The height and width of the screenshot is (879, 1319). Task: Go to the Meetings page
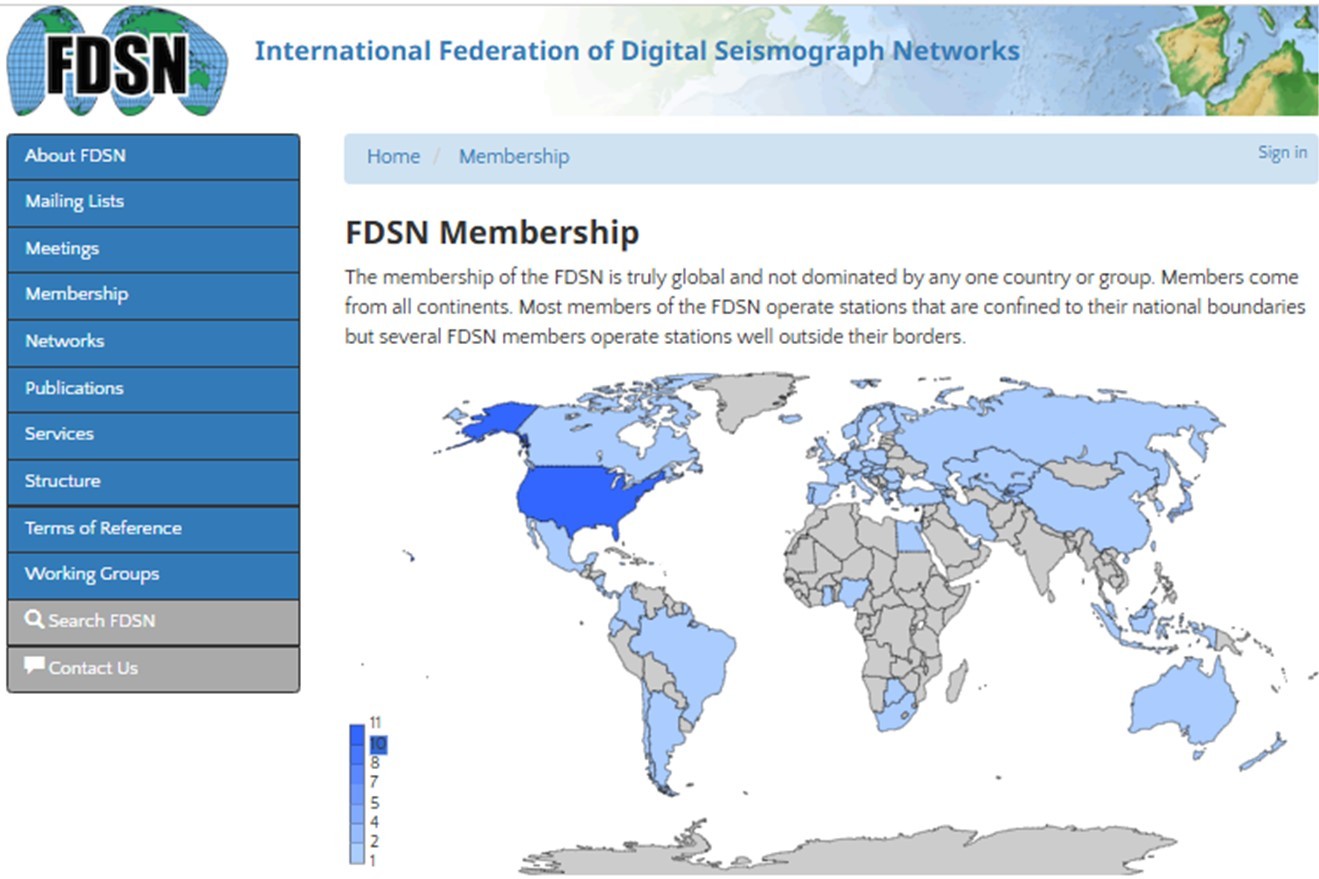tap(62, 248)
